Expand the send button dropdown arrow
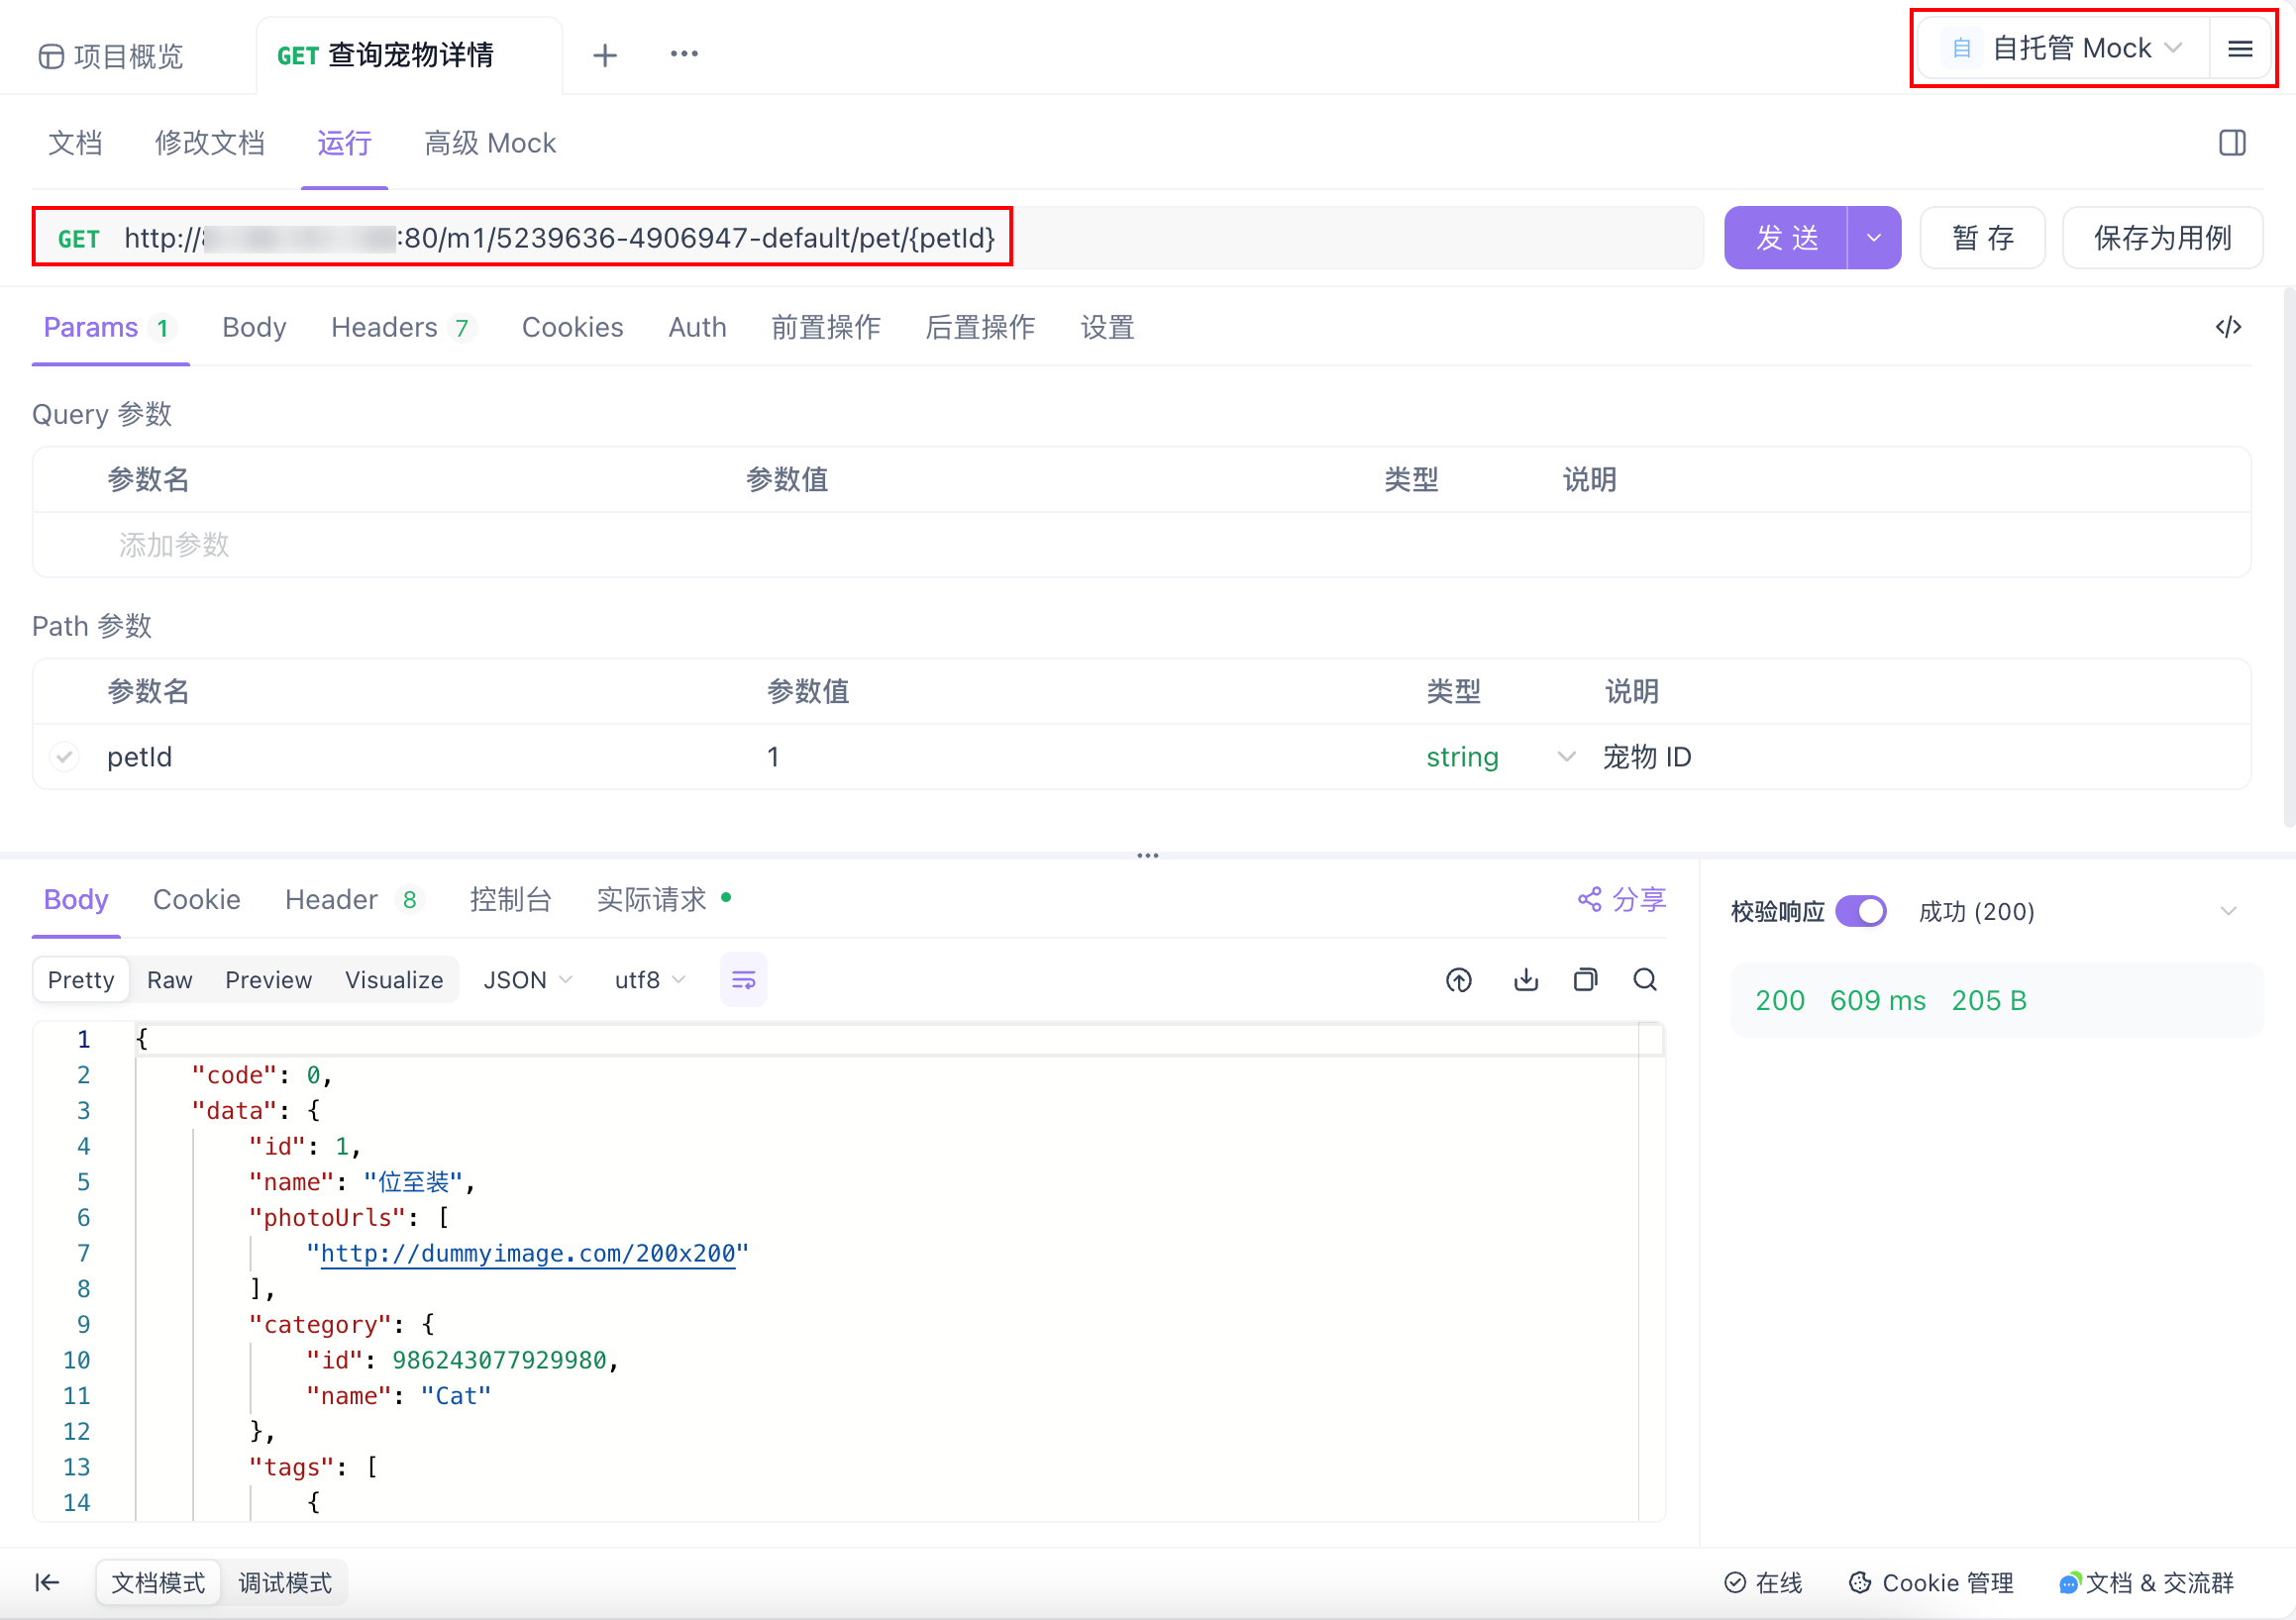2296x1620 pixels. (x=1872, y=237)
